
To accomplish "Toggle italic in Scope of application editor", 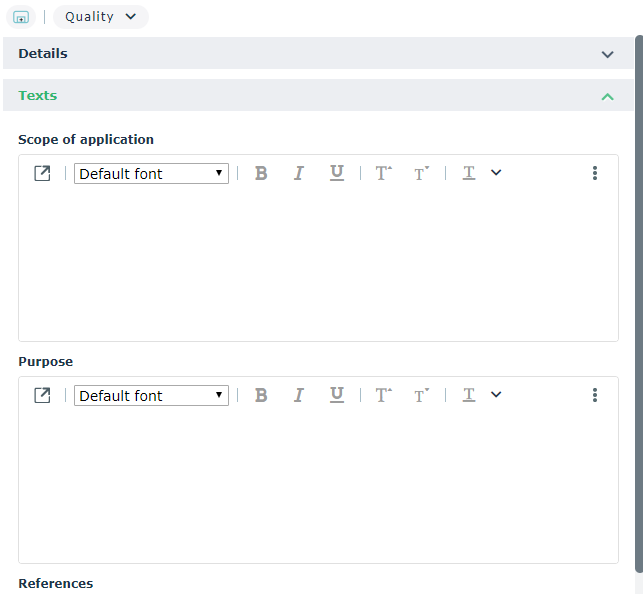I will [x=298, y=173].
